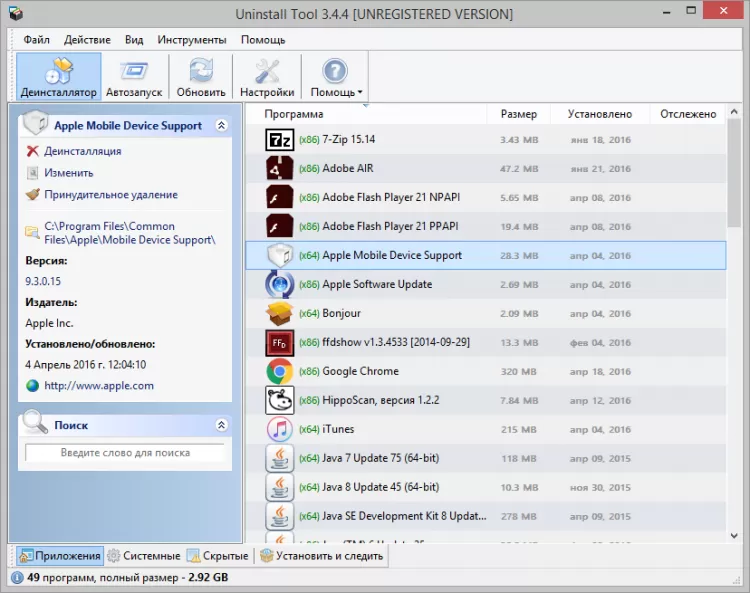The image size is (750, 593).
Task: Click the search word input field
Action: (x=125, y=453)
